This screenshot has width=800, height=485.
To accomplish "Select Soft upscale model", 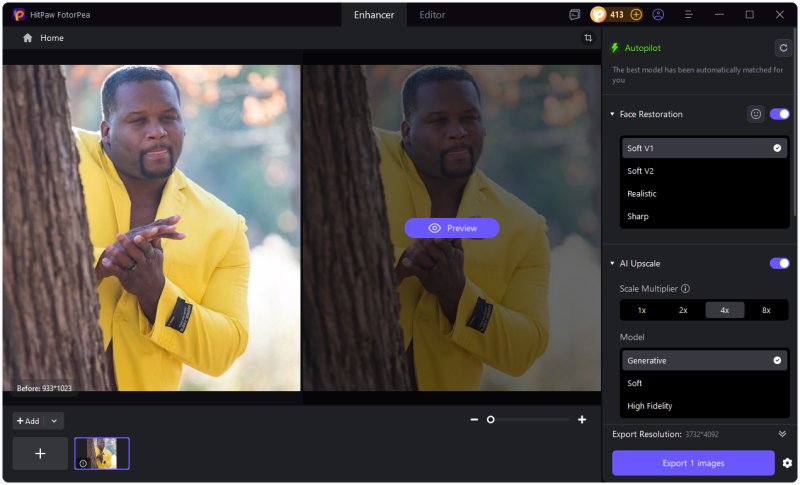I will tap(704, 383).
